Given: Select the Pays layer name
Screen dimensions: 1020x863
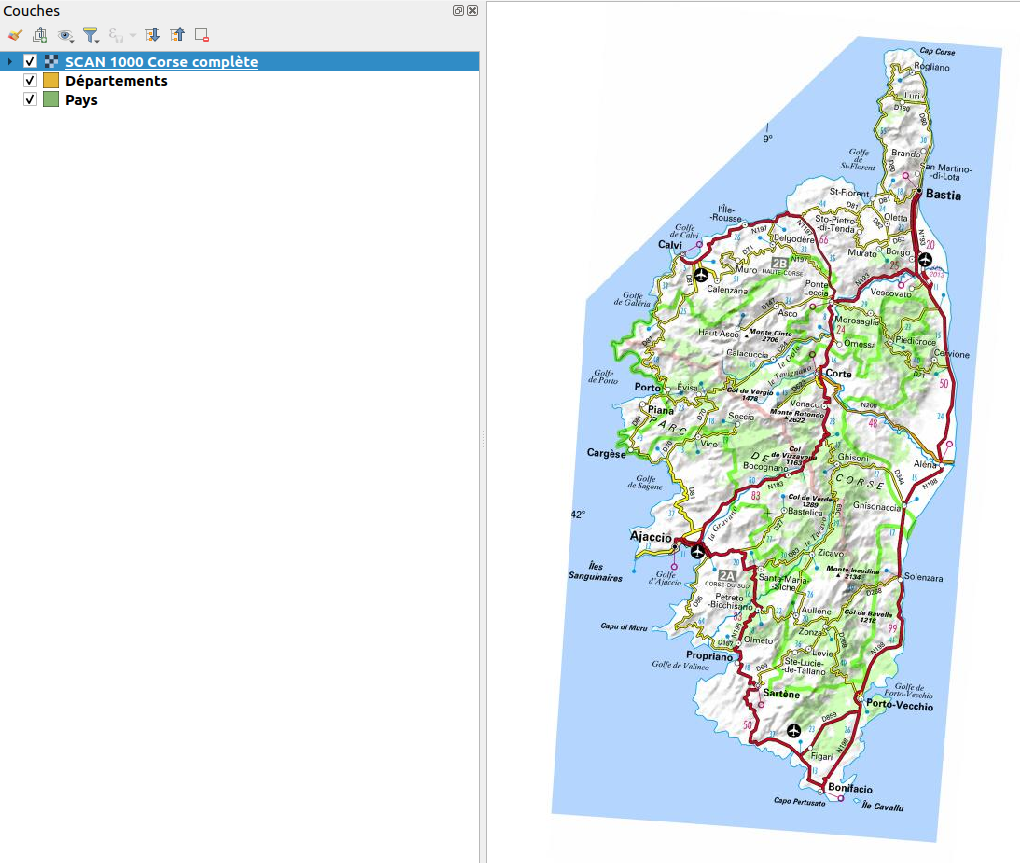Looking at the screenshot, I should click(81, 100).
